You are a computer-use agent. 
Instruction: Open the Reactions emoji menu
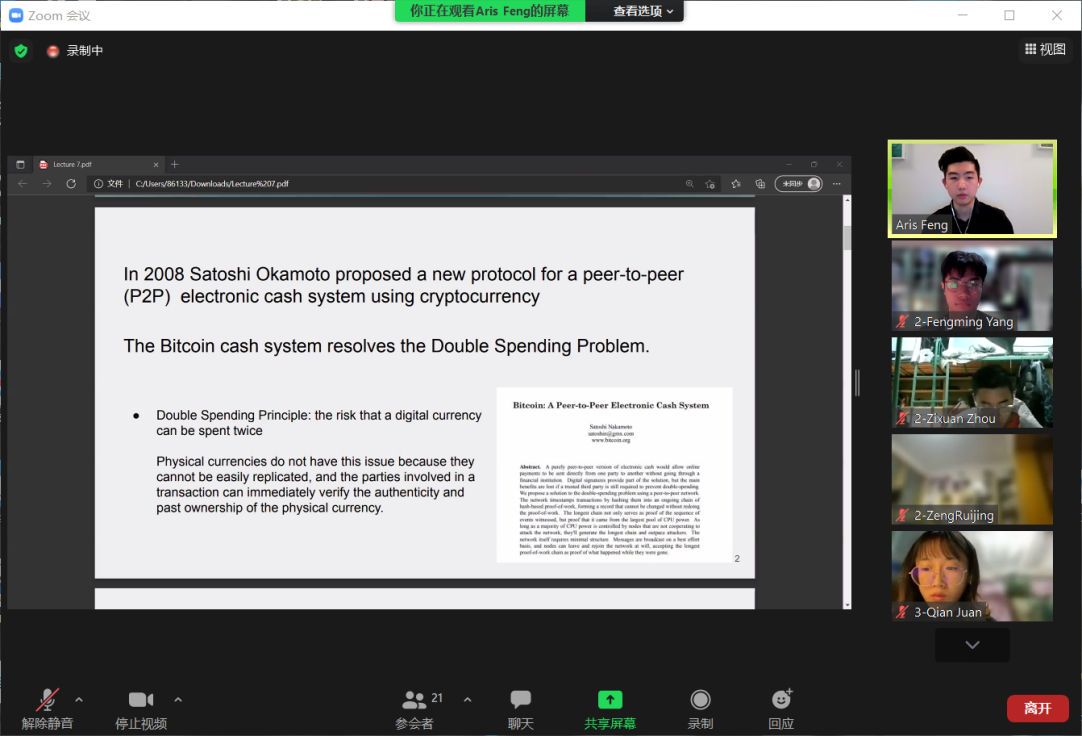tap(781, 700)
